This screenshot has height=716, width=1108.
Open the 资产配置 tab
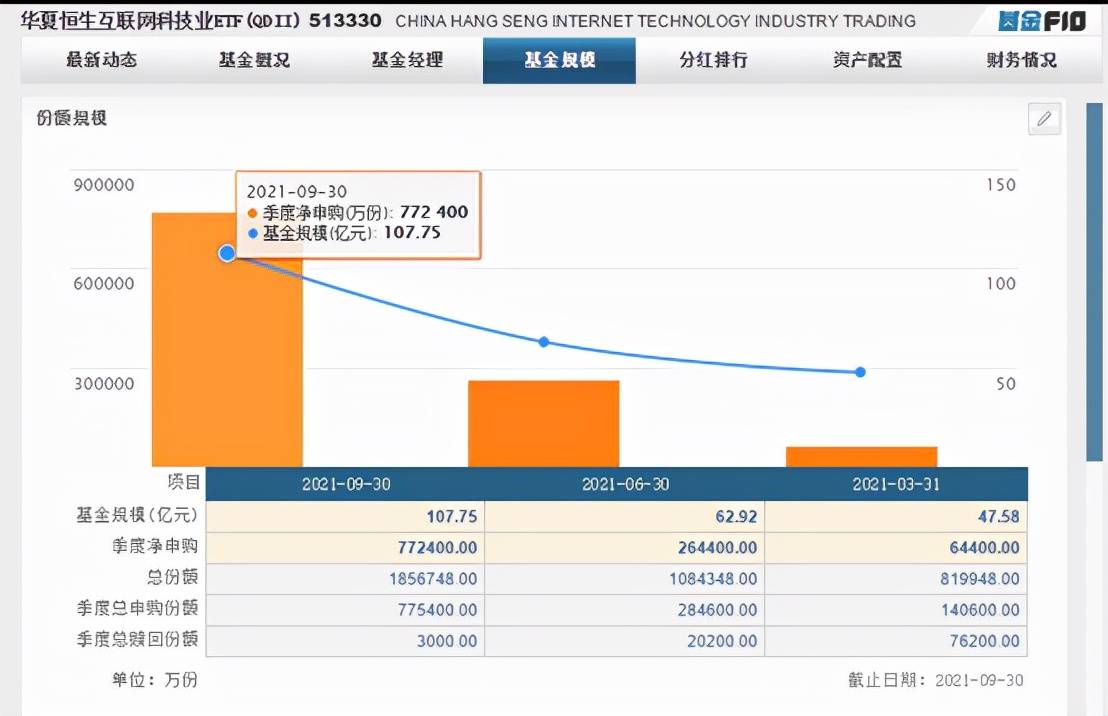pyautogui.click(x=867, y=60)
